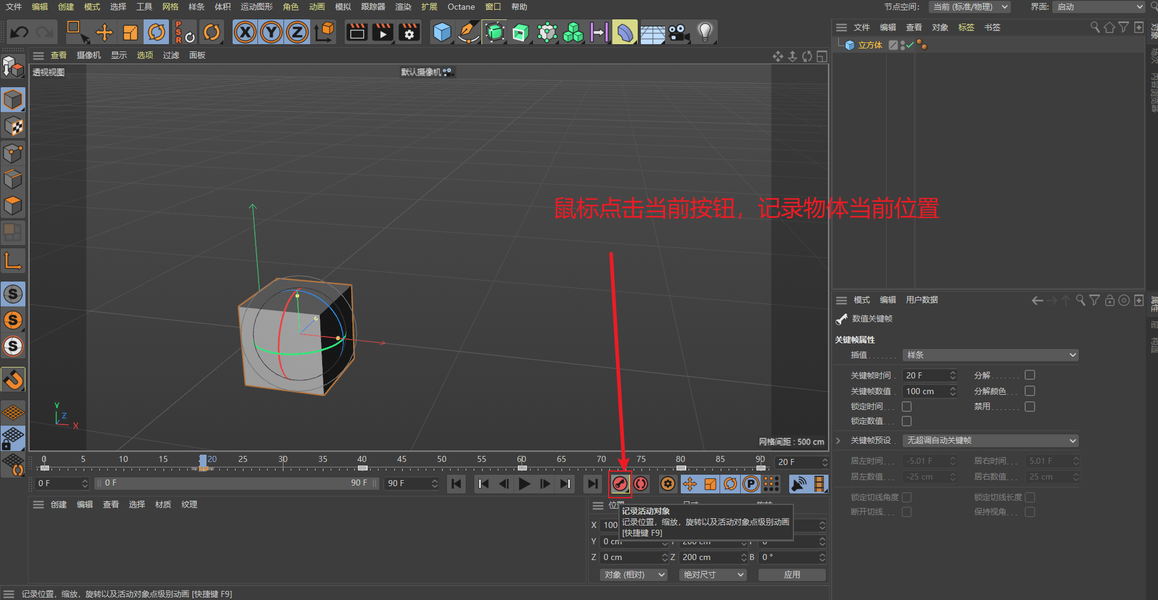Check the 锁定时间 checkbox
The width and height of the screenshot is (1158, 600).
pyautogui.click(x=907, y=406)
